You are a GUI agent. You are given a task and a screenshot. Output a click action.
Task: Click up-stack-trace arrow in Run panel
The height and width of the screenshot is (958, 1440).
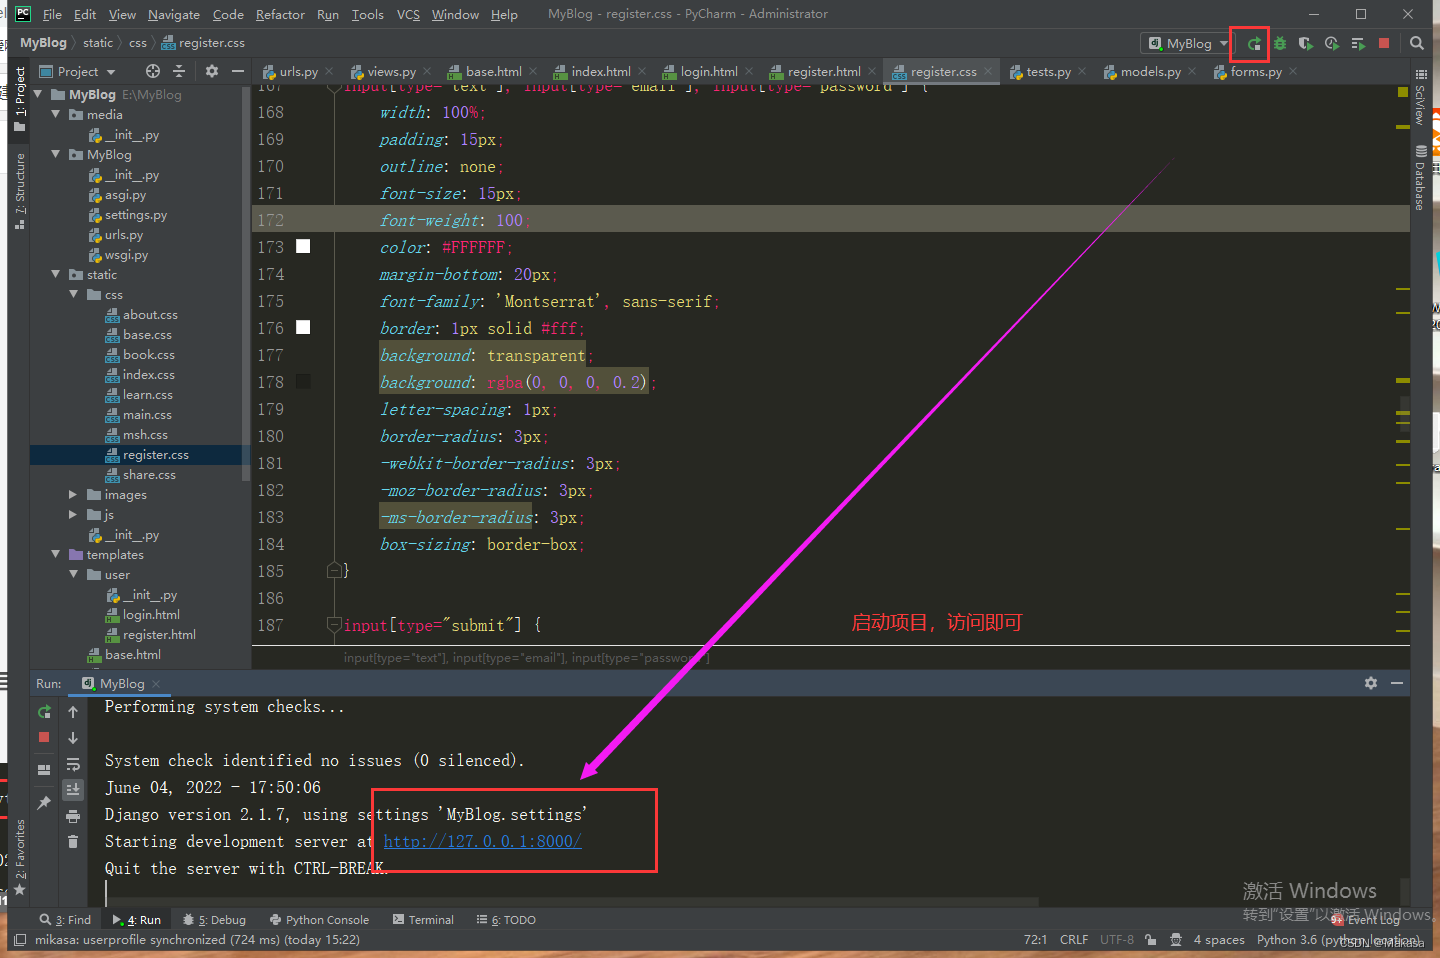click(73, 712)
